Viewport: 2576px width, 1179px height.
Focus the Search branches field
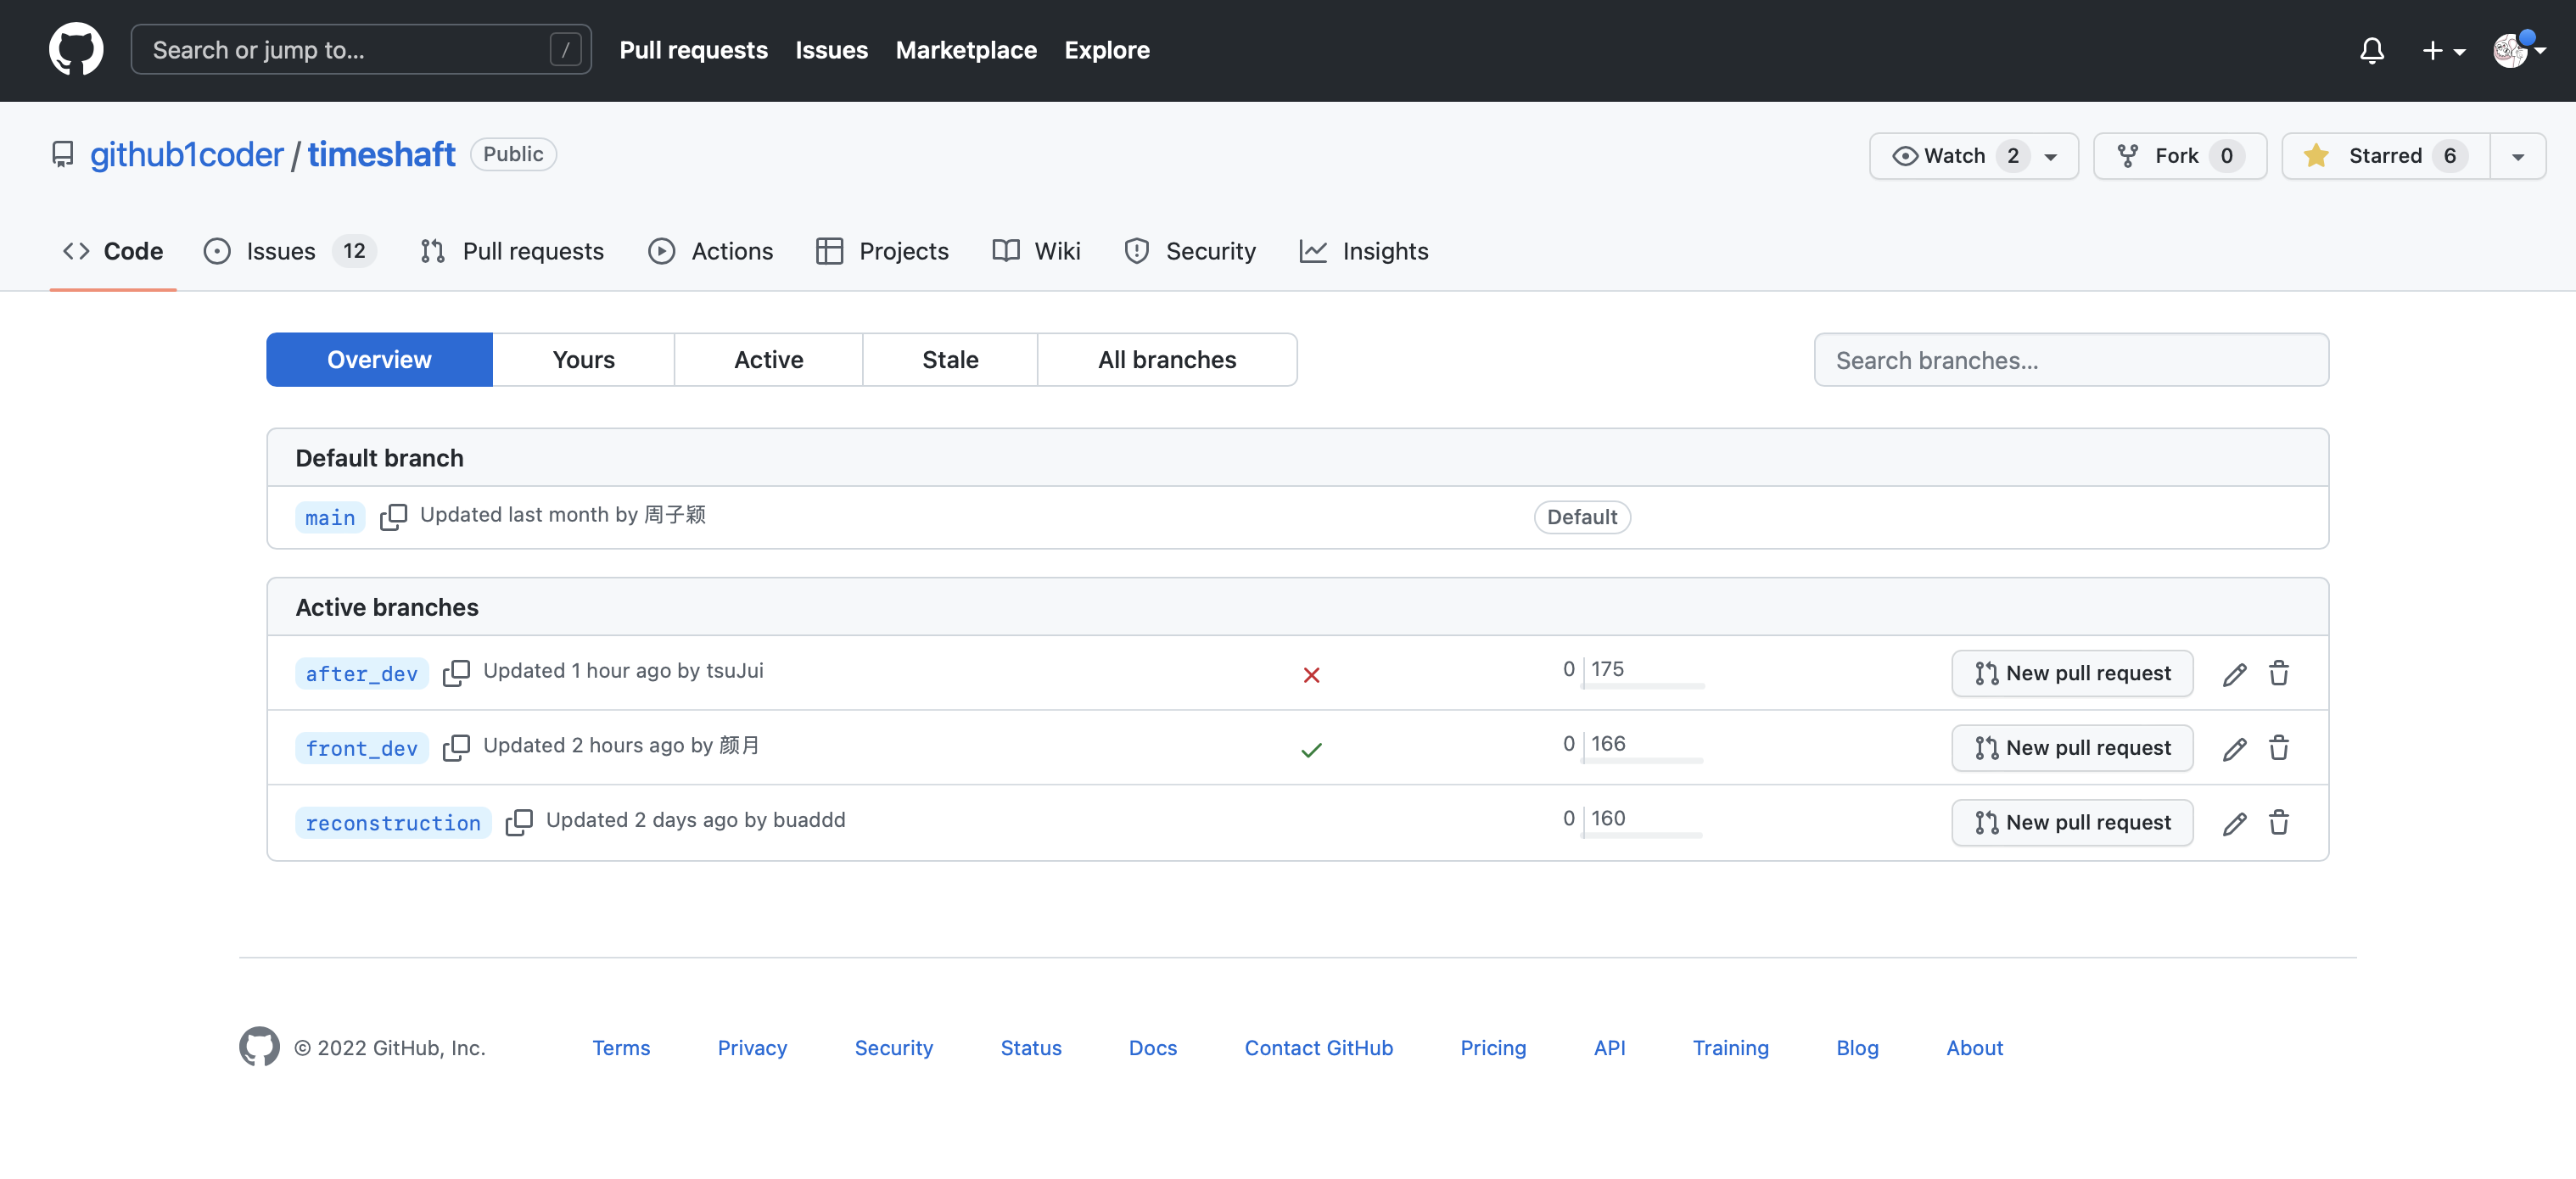click(2071, 360)
